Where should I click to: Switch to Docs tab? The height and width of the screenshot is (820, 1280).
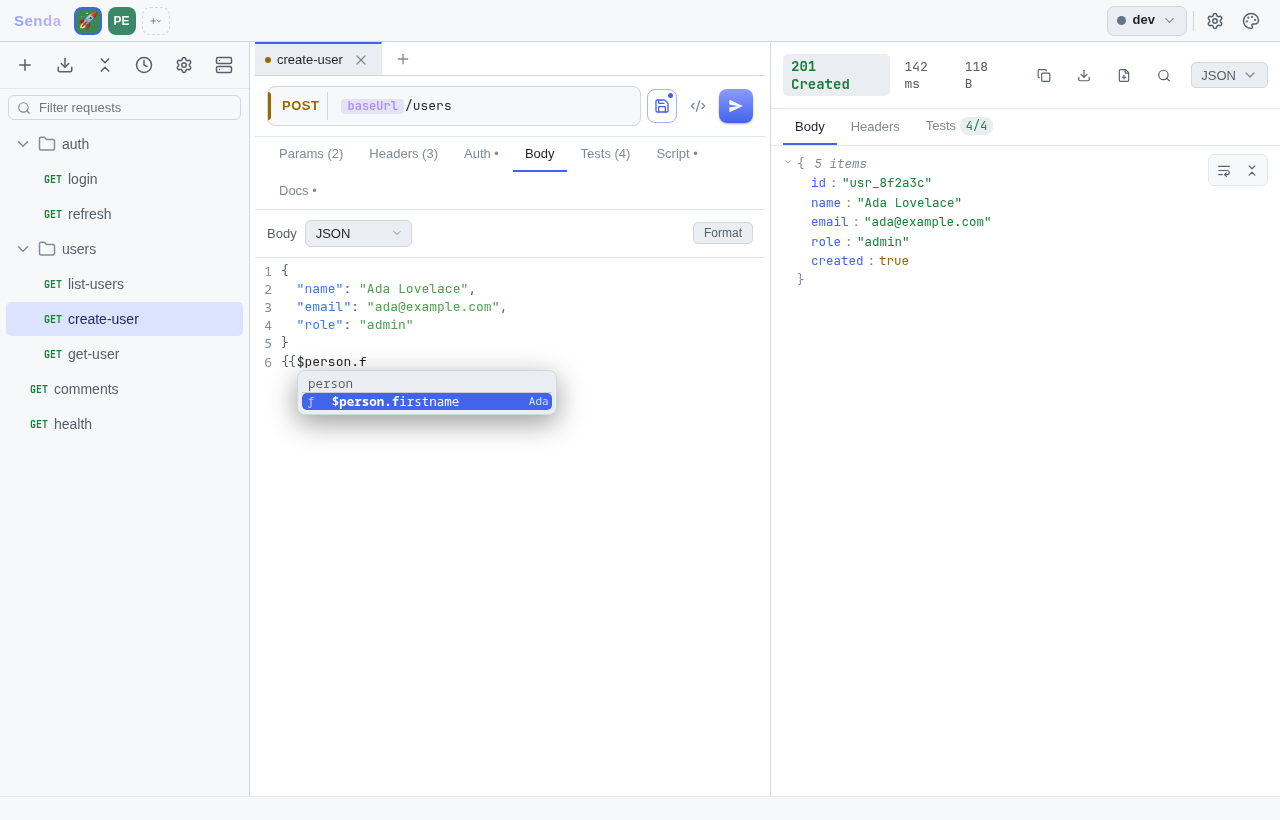(298, 191)
